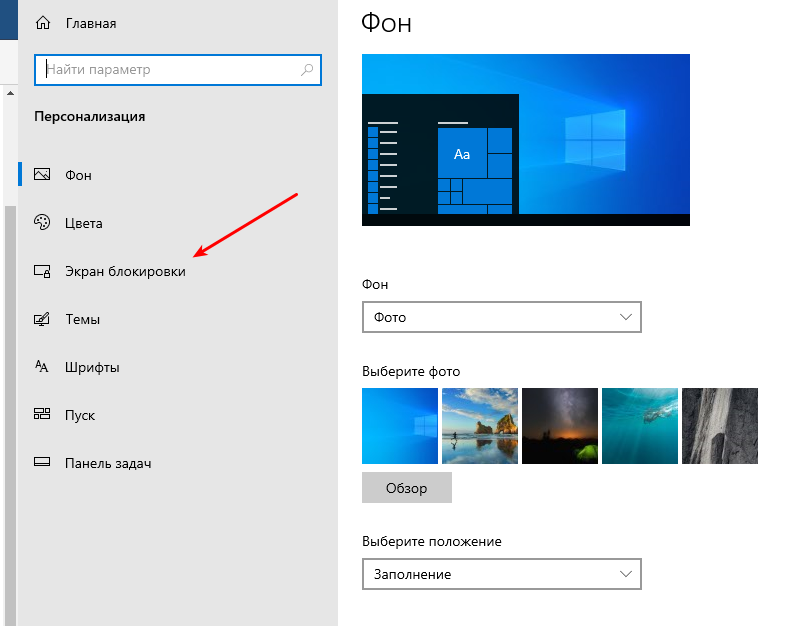Screen dimensions: 786x626
Task: Select the underwater swimmer wallpaper thumbnail
Action: (x=640, y=426)
